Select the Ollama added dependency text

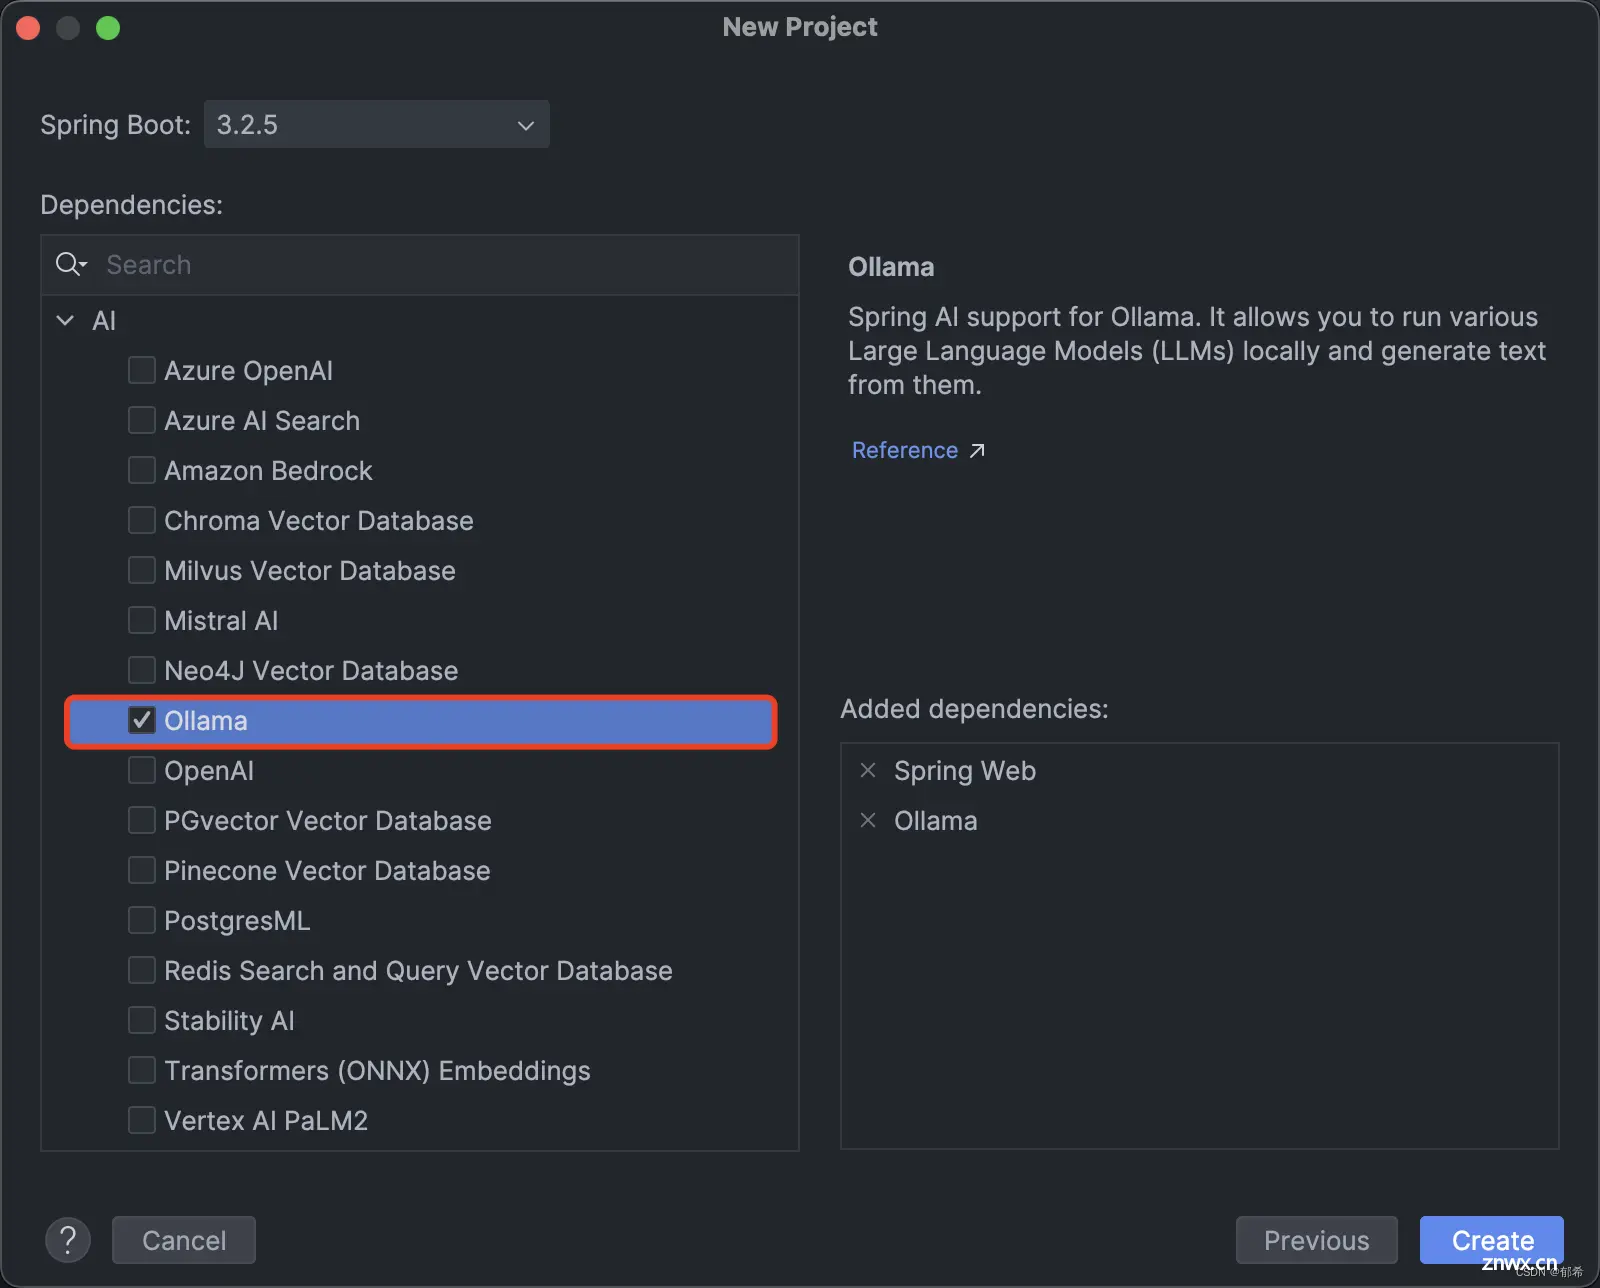[x=936, y=820]
